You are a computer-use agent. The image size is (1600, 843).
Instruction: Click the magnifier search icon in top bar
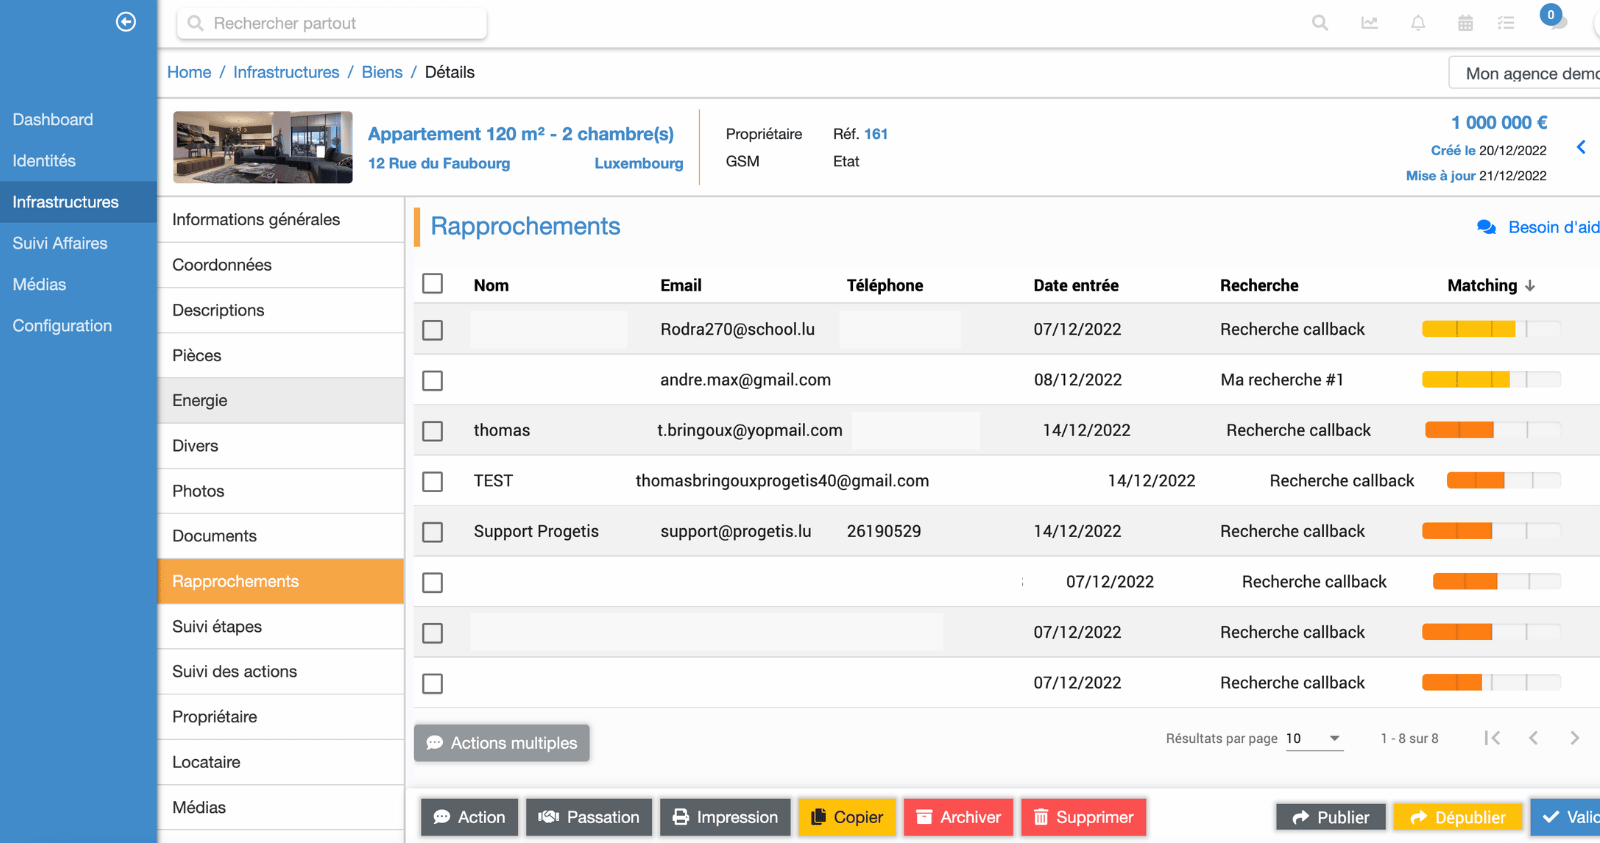[1320, 23]
